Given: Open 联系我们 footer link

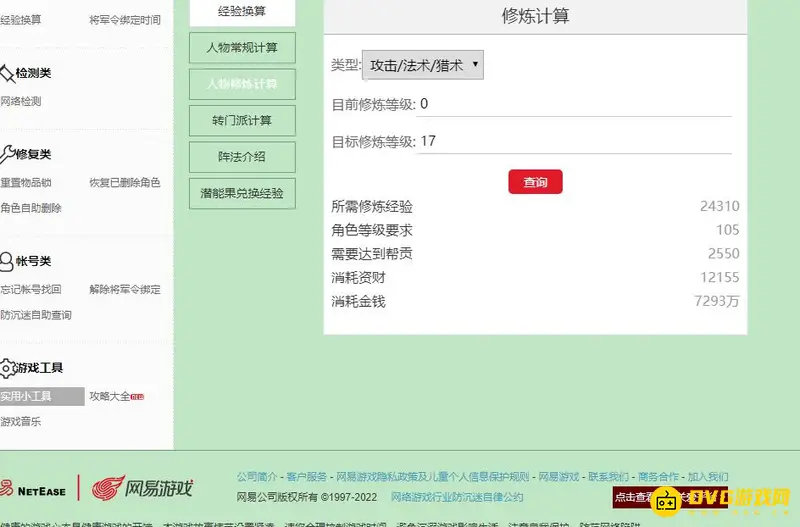Looking at the screenshot, I should (608, 477).
